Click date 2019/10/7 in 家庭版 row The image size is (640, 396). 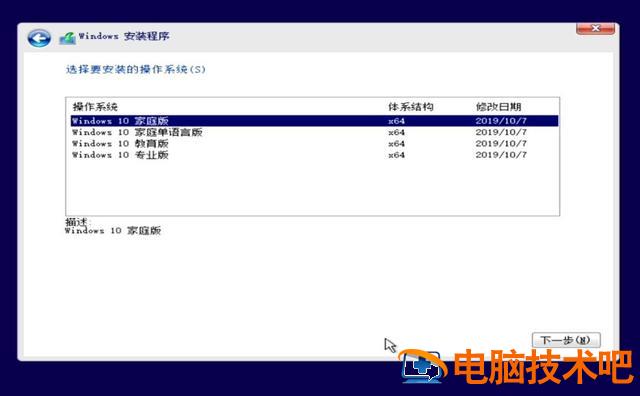pos(501,121)
